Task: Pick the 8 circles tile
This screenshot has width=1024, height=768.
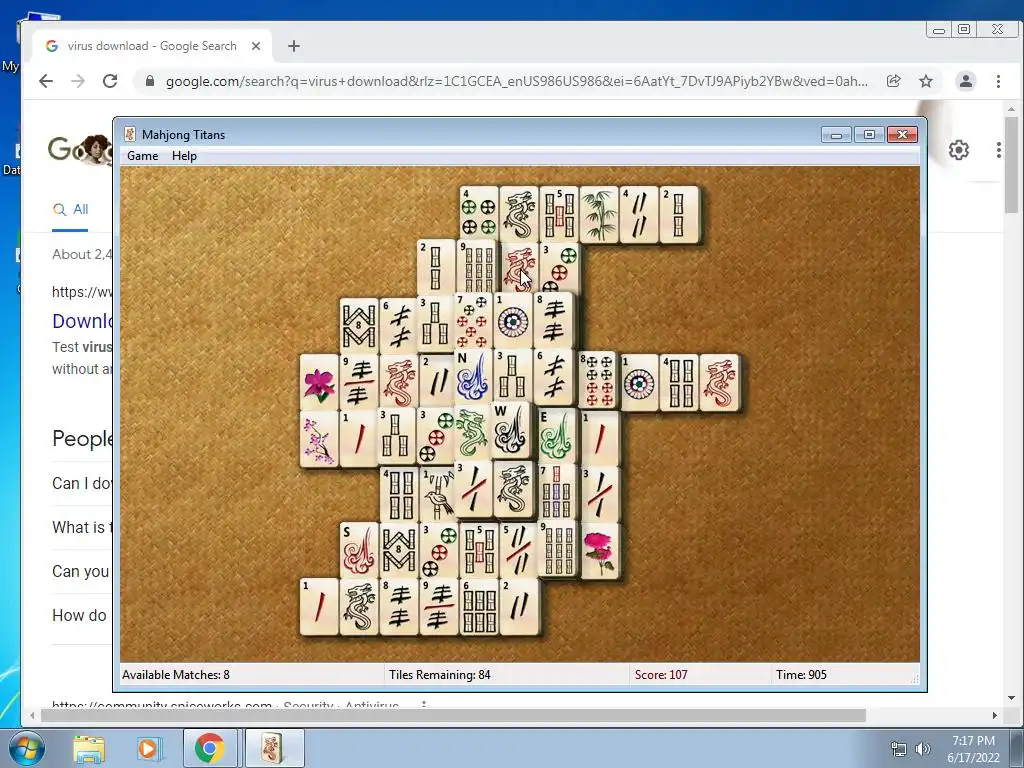Action: [x=597, y=381]
